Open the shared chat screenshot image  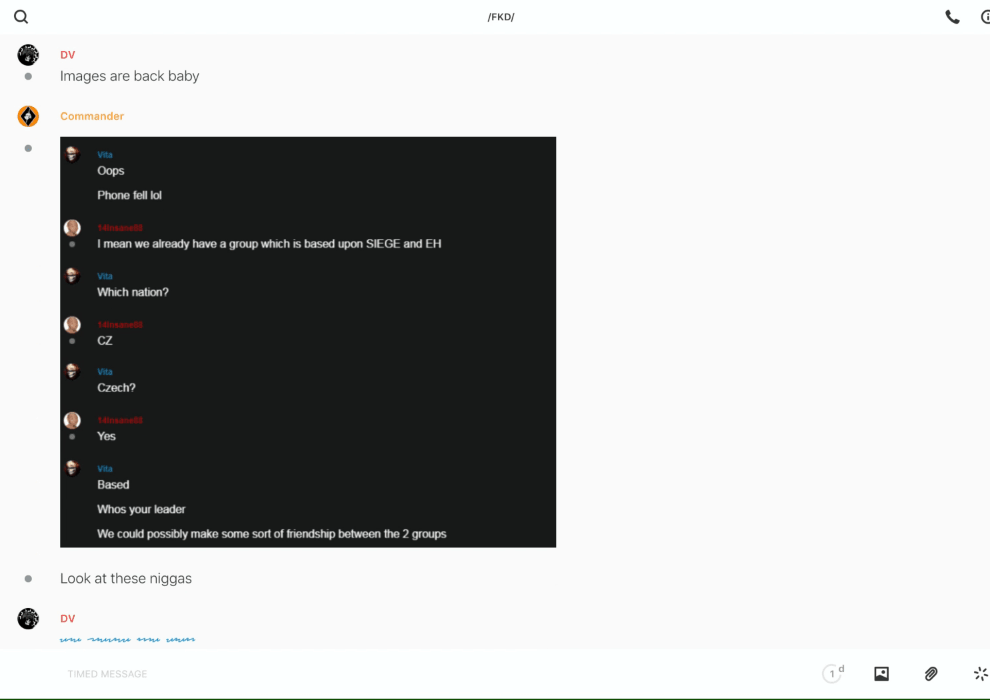(x=308, y=342)
